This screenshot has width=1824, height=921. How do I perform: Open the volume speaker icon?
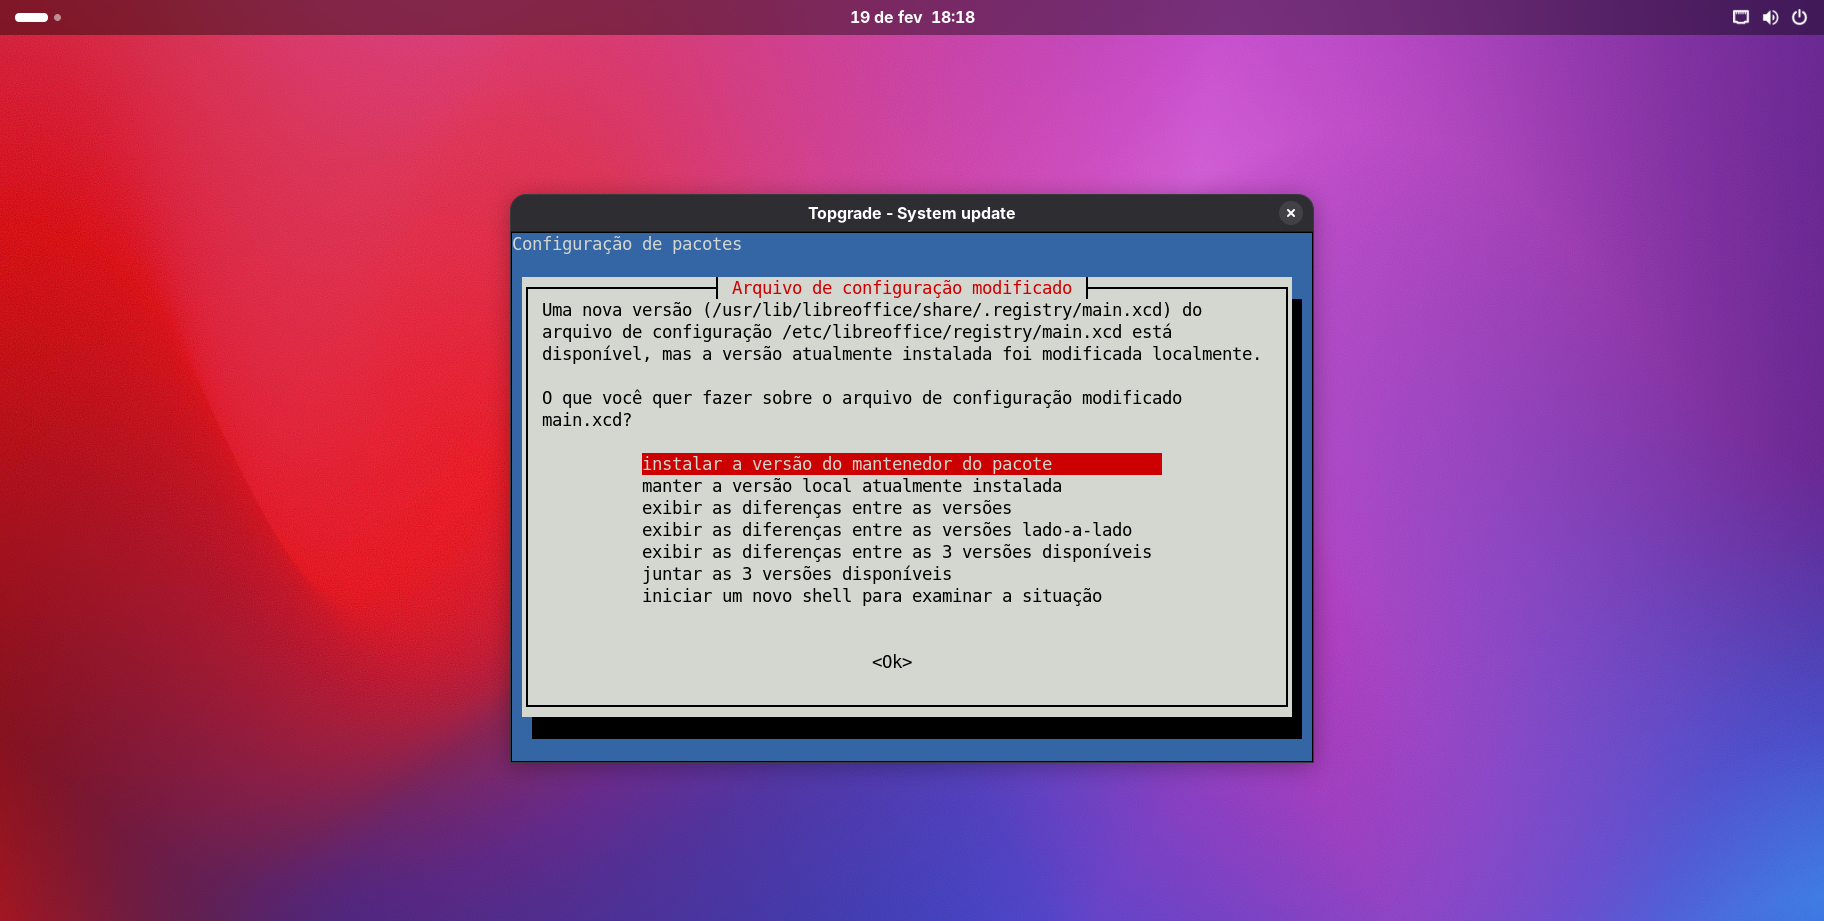click(1770, 17)
